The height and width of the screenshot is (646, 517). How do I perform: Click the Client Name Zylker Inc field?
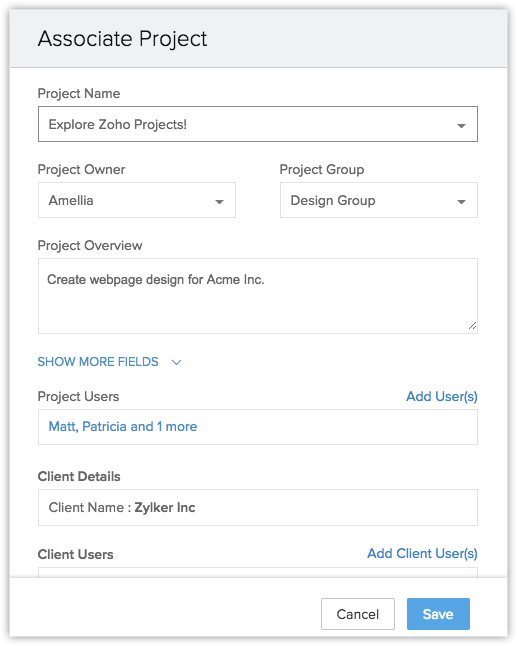258,508
